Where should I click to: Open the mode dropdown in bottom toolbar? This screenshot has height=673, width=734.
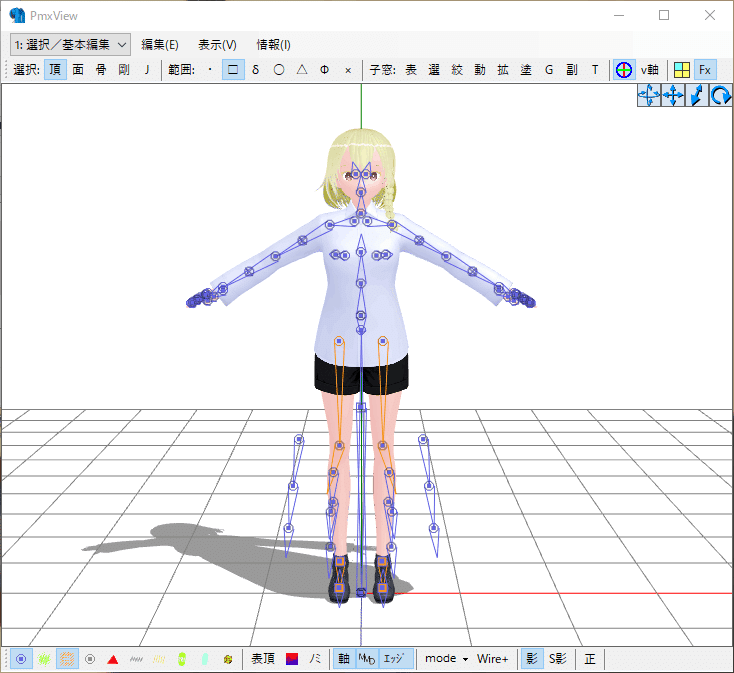[x=447, y=659]
